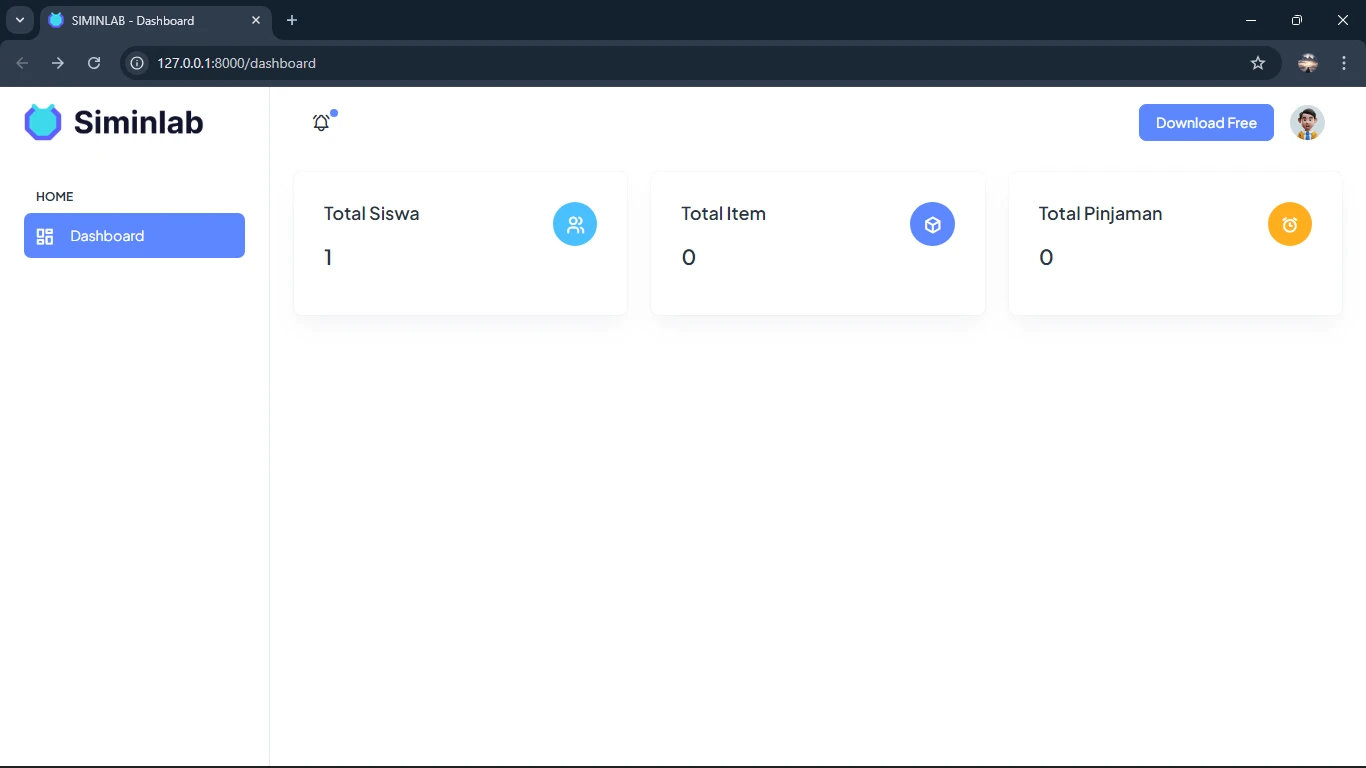Click the Siminlab brand name link
Image resolution: width=1366 pixels, height=768 pixels.
point(138,122)
